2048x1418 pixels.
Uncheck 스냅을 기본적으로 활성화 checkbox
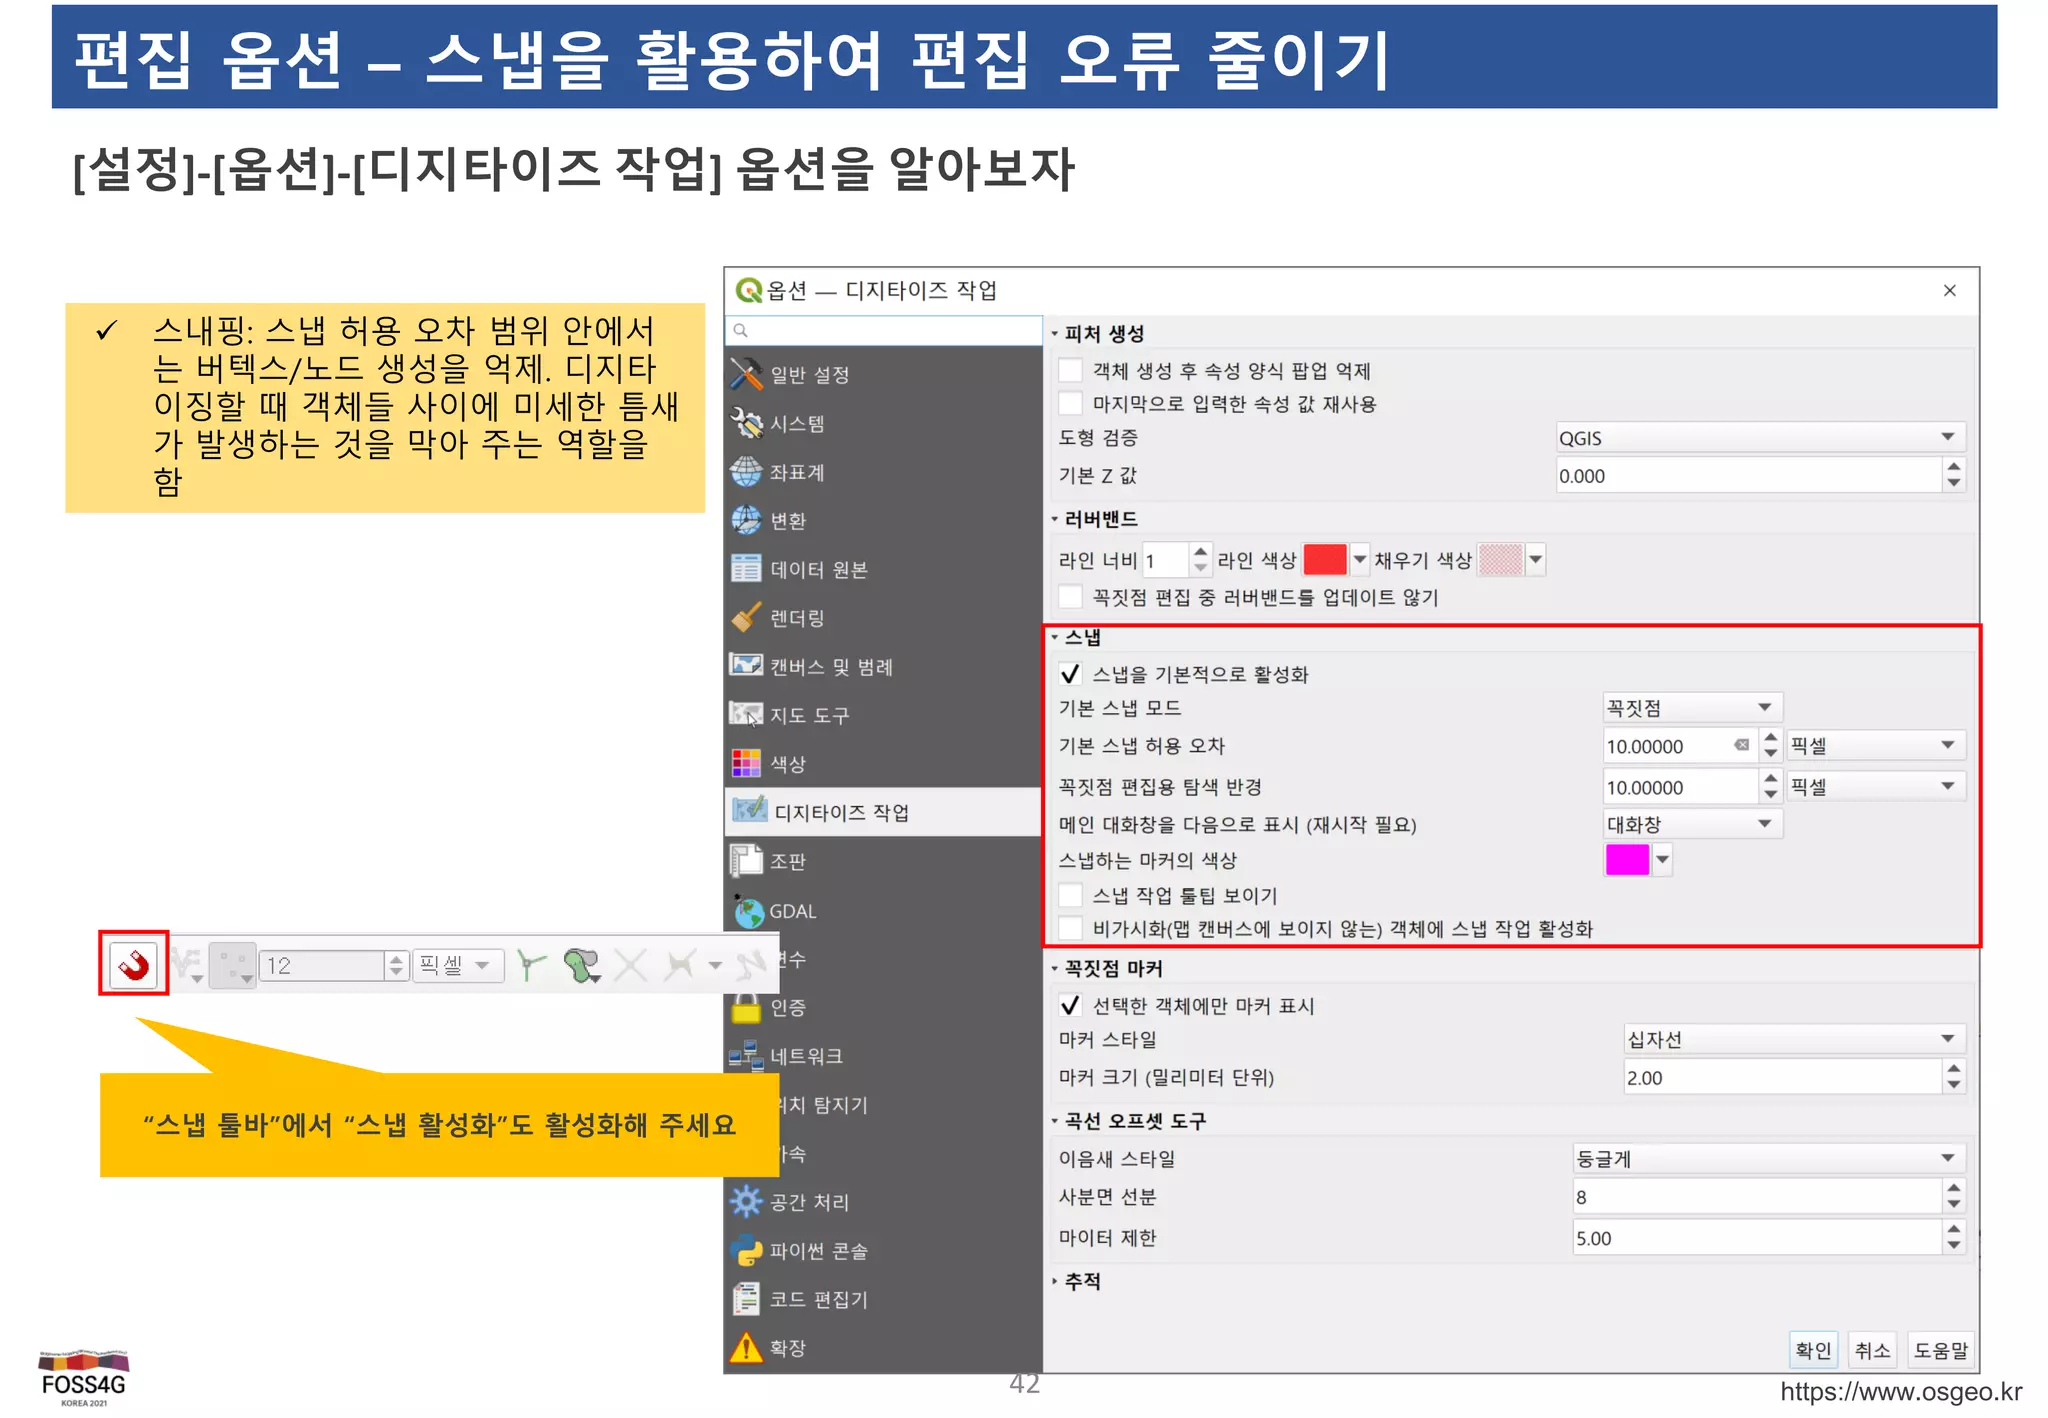pyautogui.click(x=1070, y=673)
